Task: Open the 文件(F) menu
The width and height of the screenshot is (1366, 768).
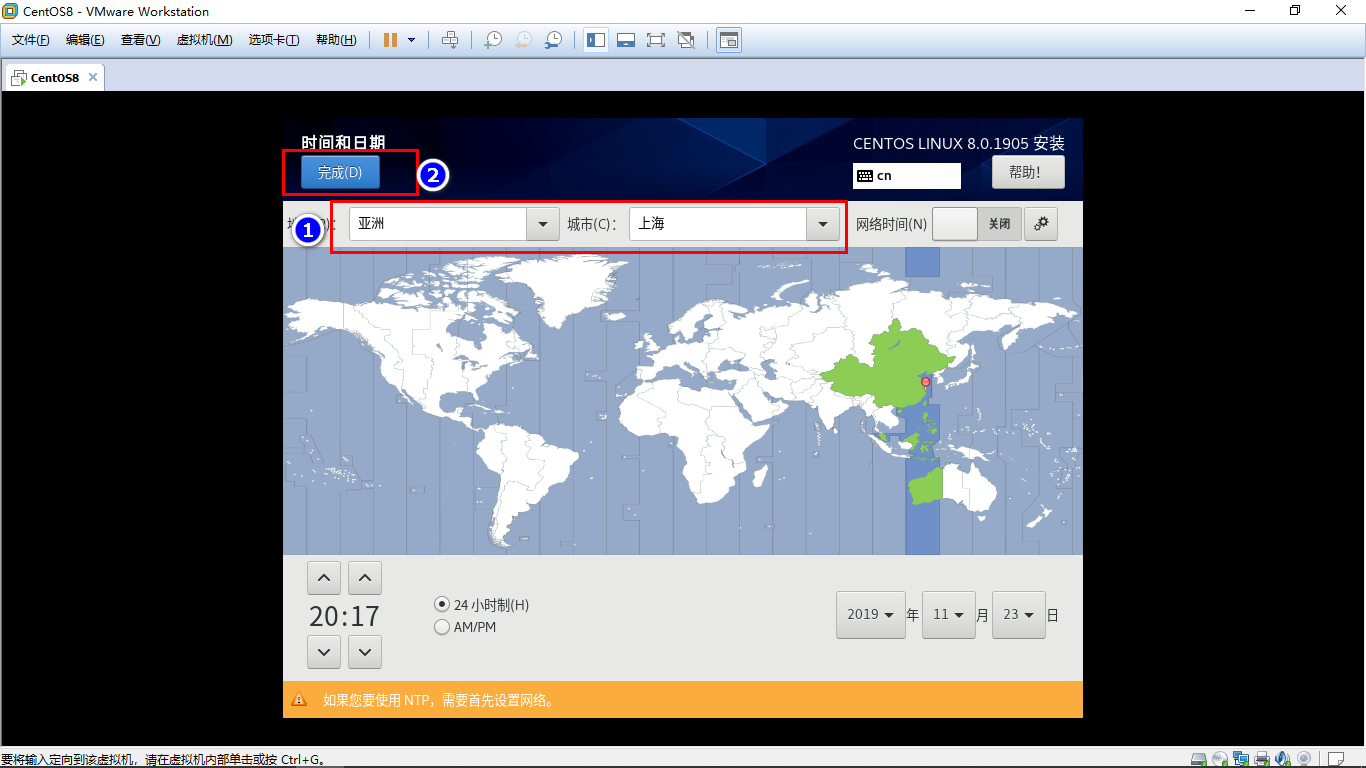Action: (x=31, y=40)
